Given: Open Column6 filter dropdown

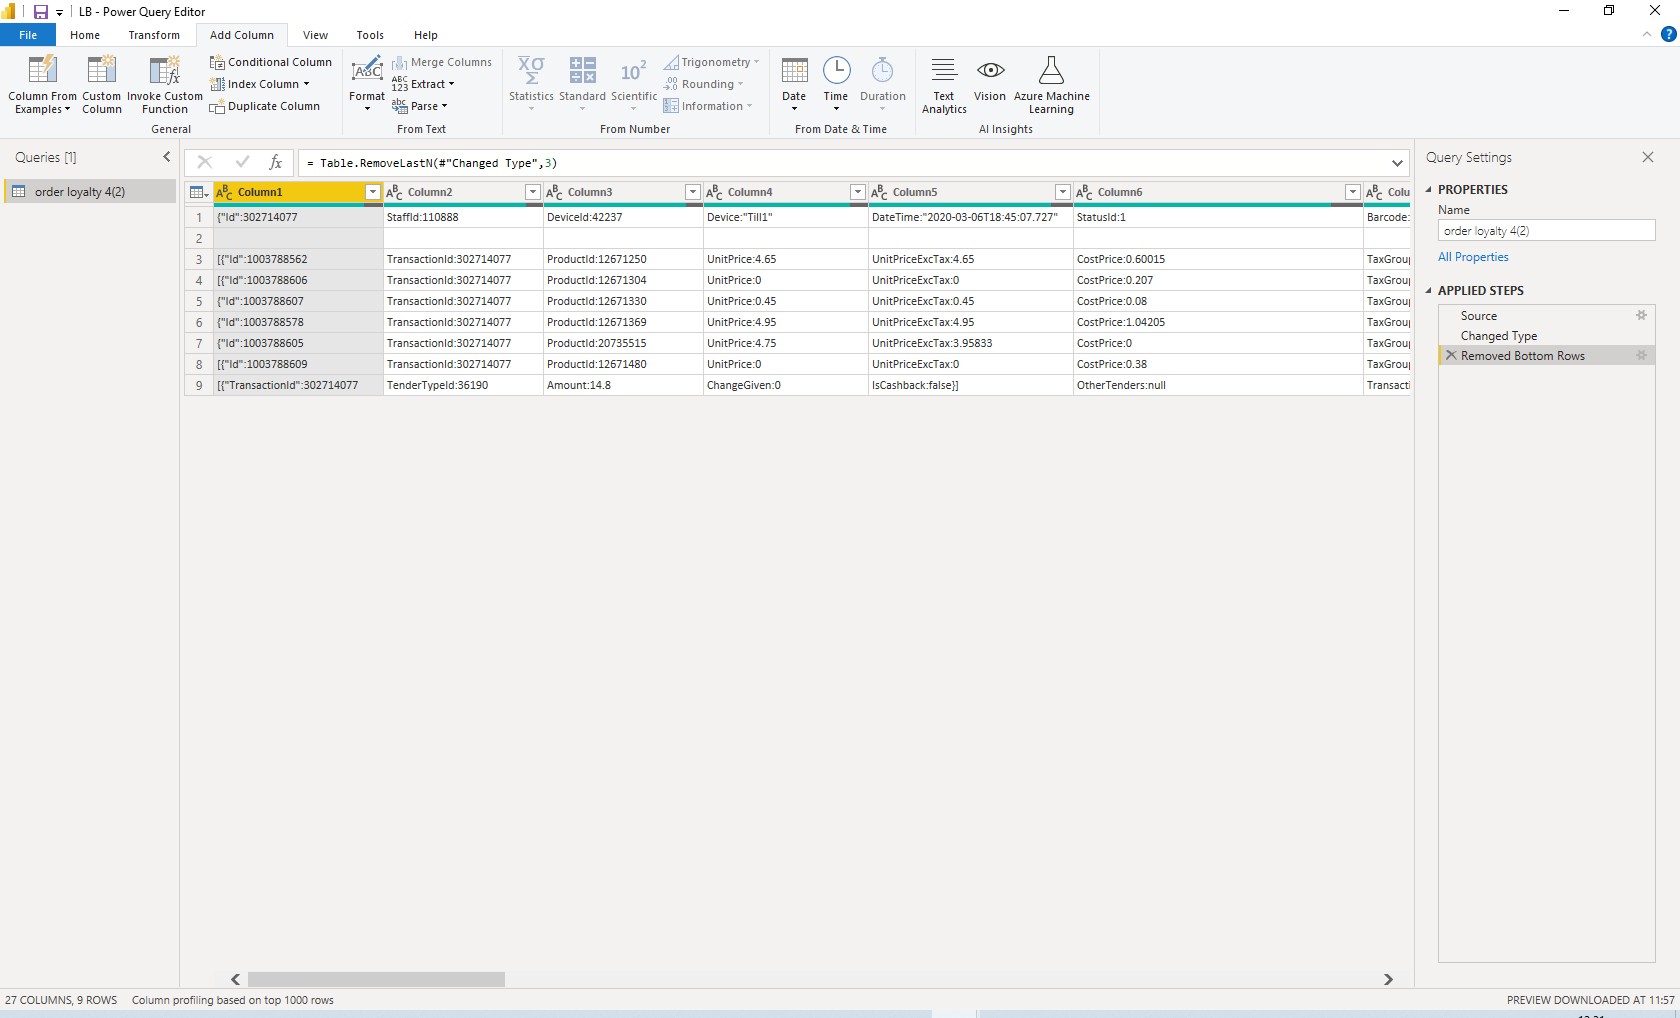Looking at the screenshot, I should tap(1352, 192).
